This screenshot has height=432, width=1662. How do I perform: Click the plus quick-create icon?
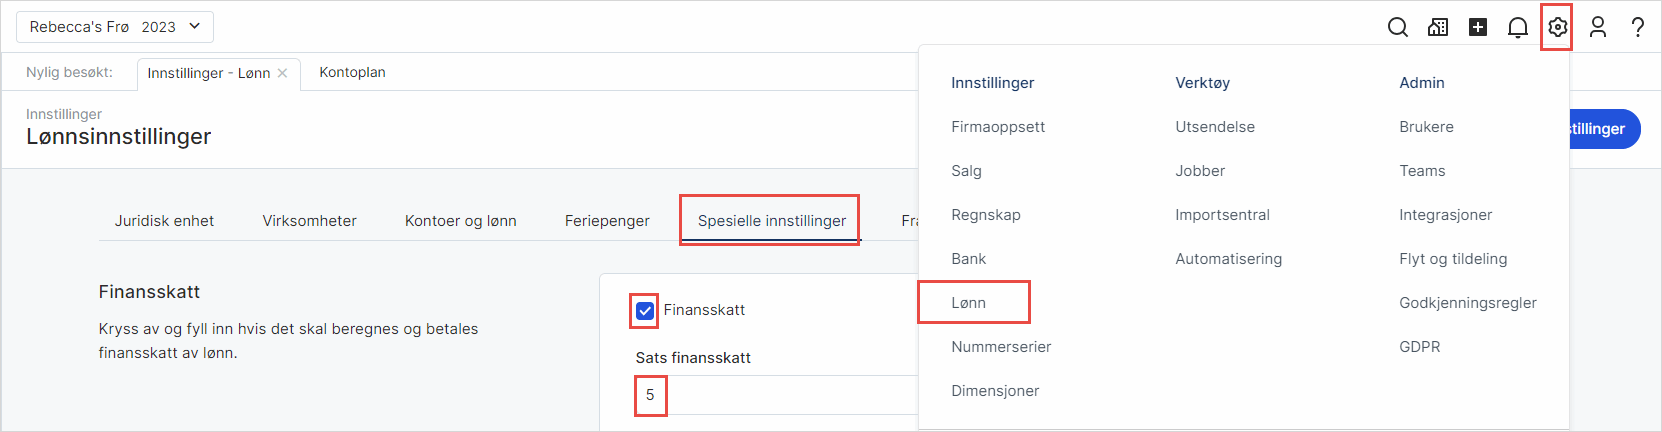(x=1478, y=27)
